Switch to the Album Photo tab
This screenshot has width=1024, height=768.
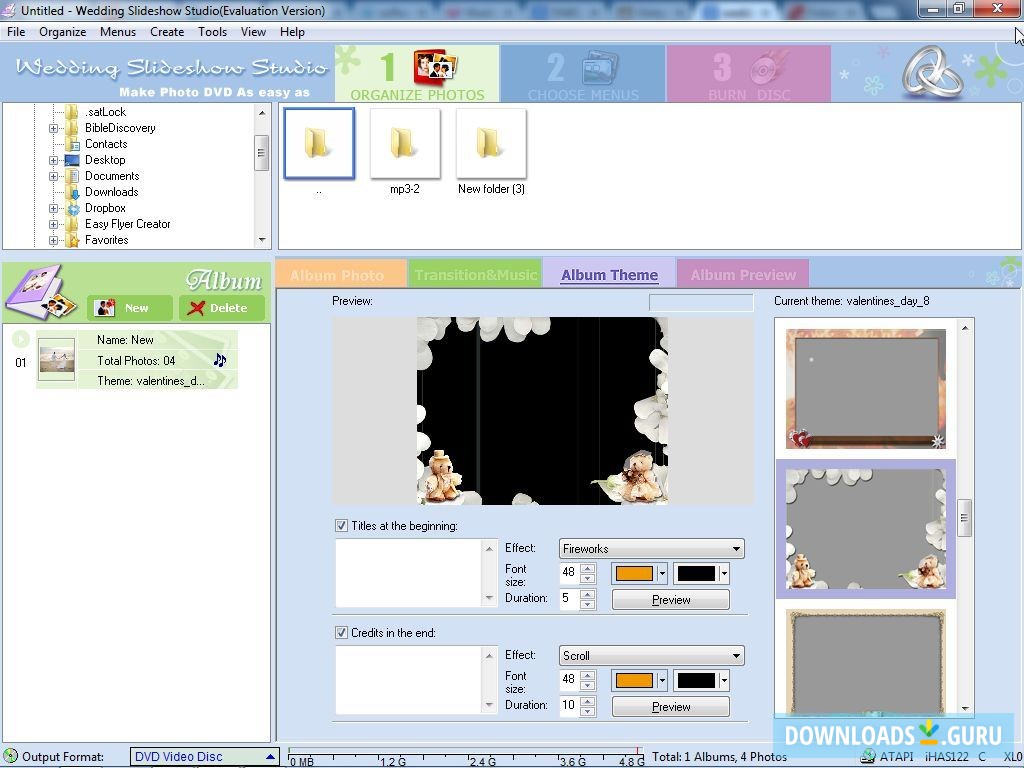click(341, 274)
